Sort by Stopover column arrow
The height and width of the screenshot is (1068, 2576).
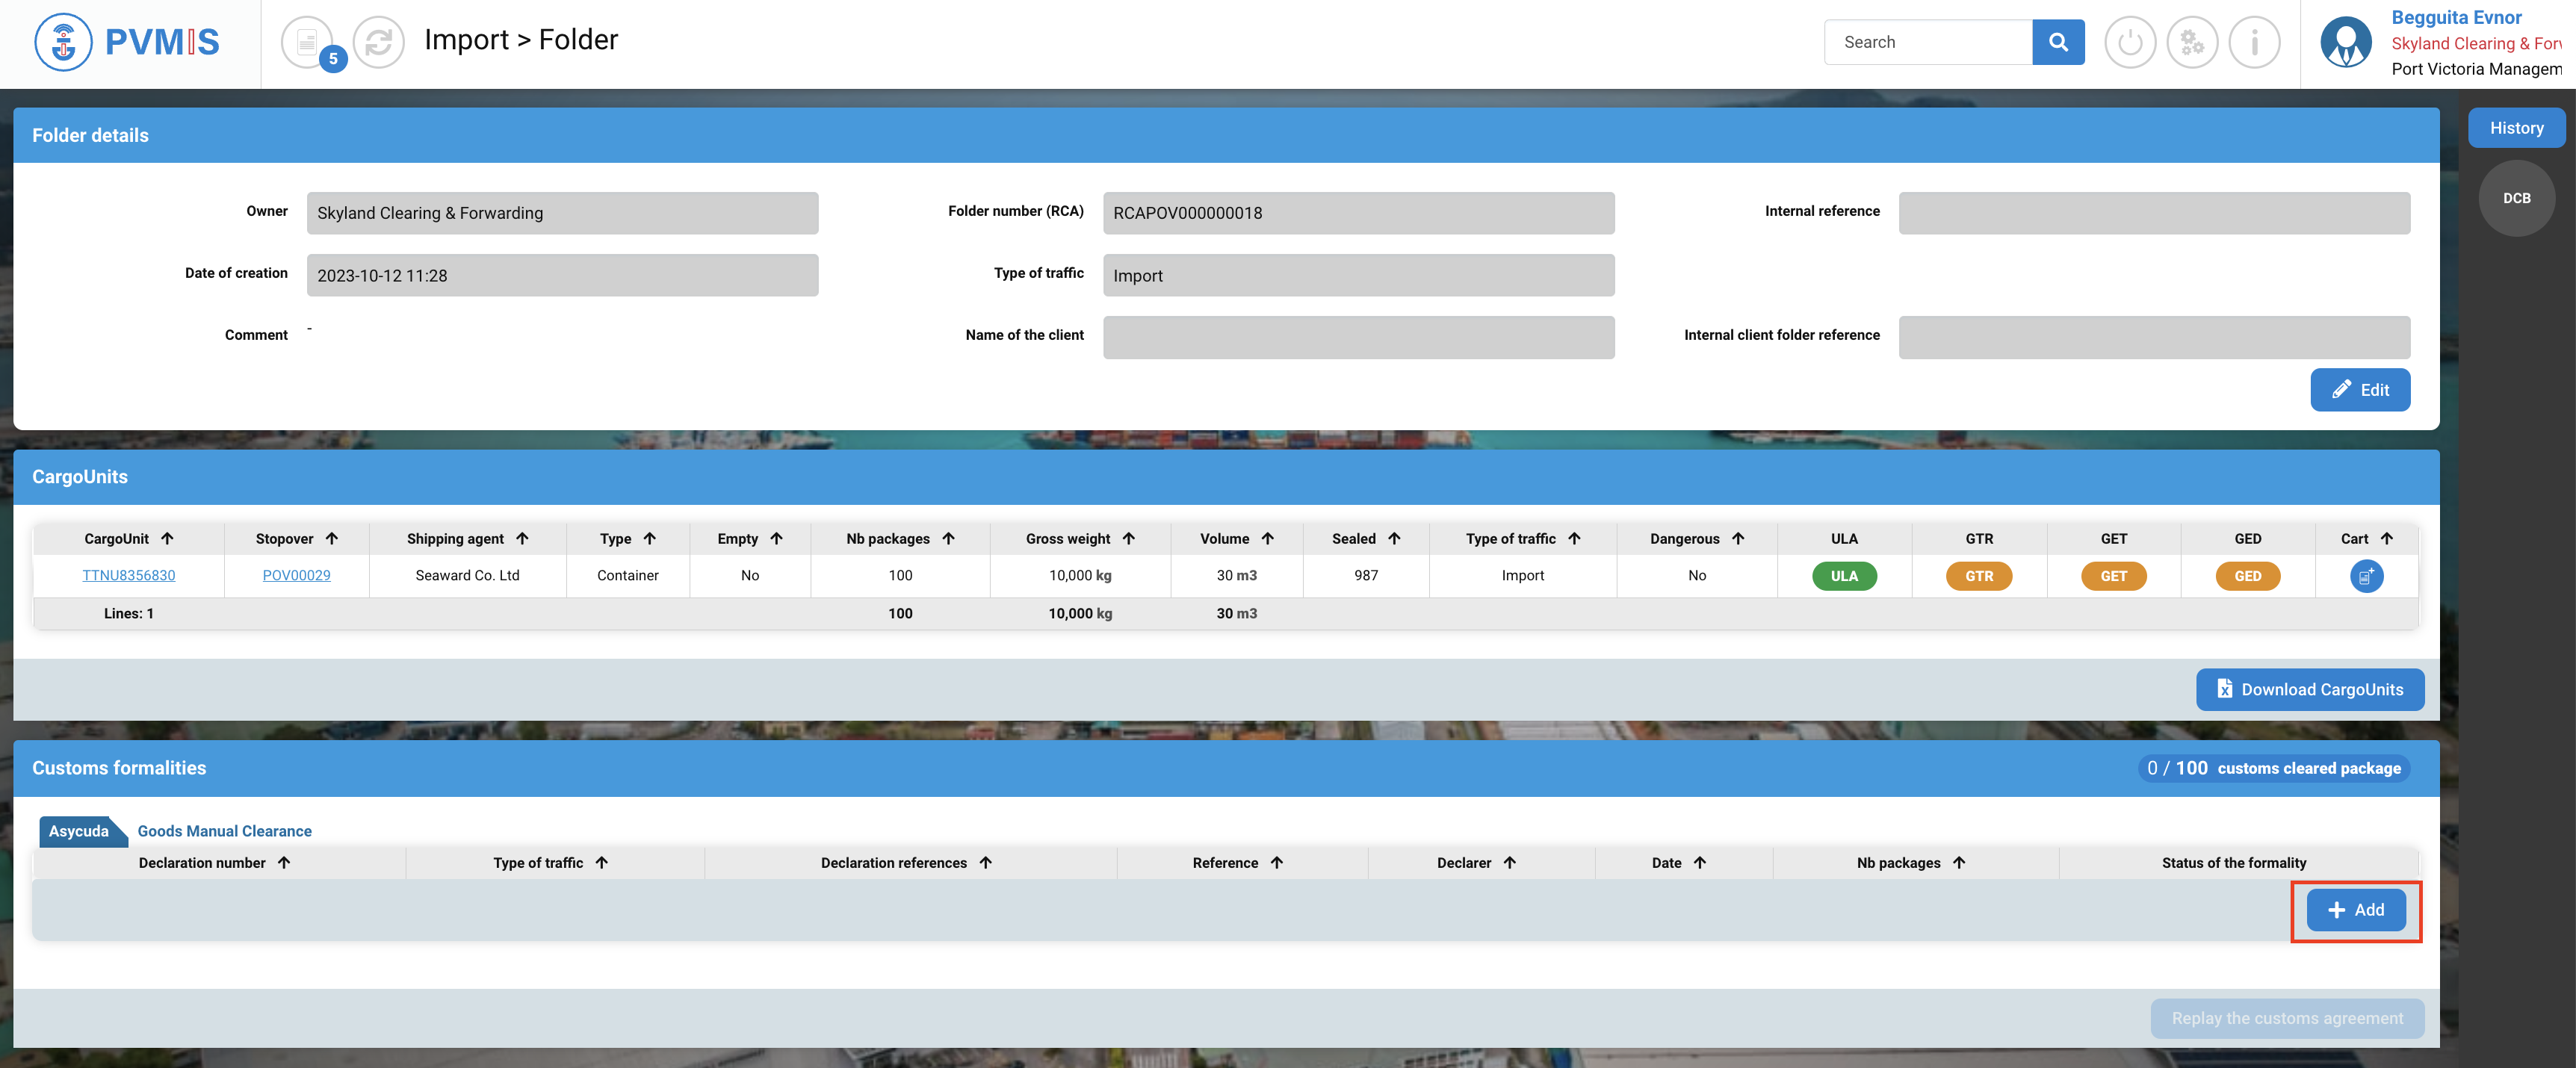coord(332,538)
